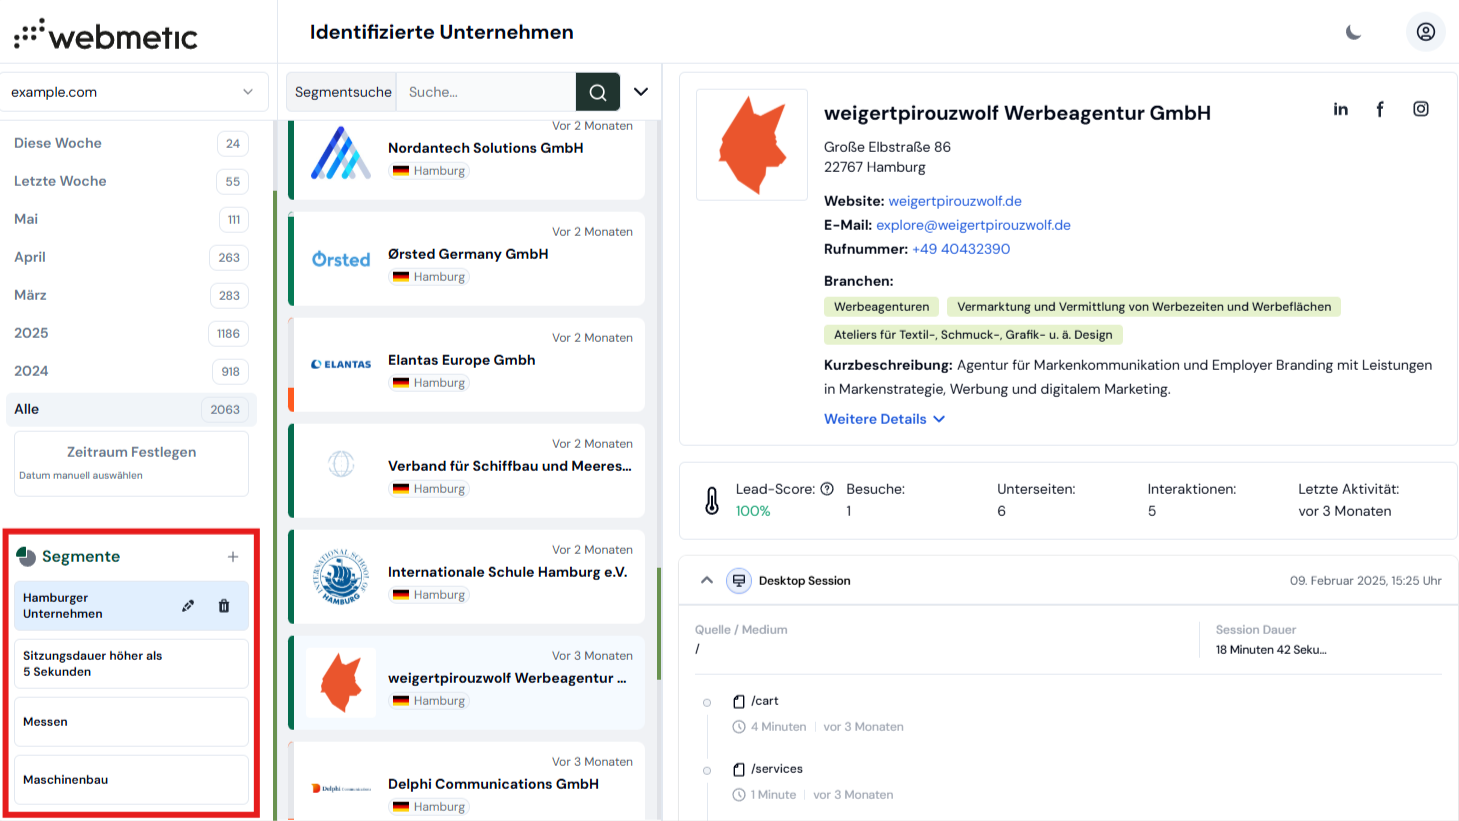Click Verband für Schiffbau globe logo
The image size is (1459, 821).
(x=341, y=464)
